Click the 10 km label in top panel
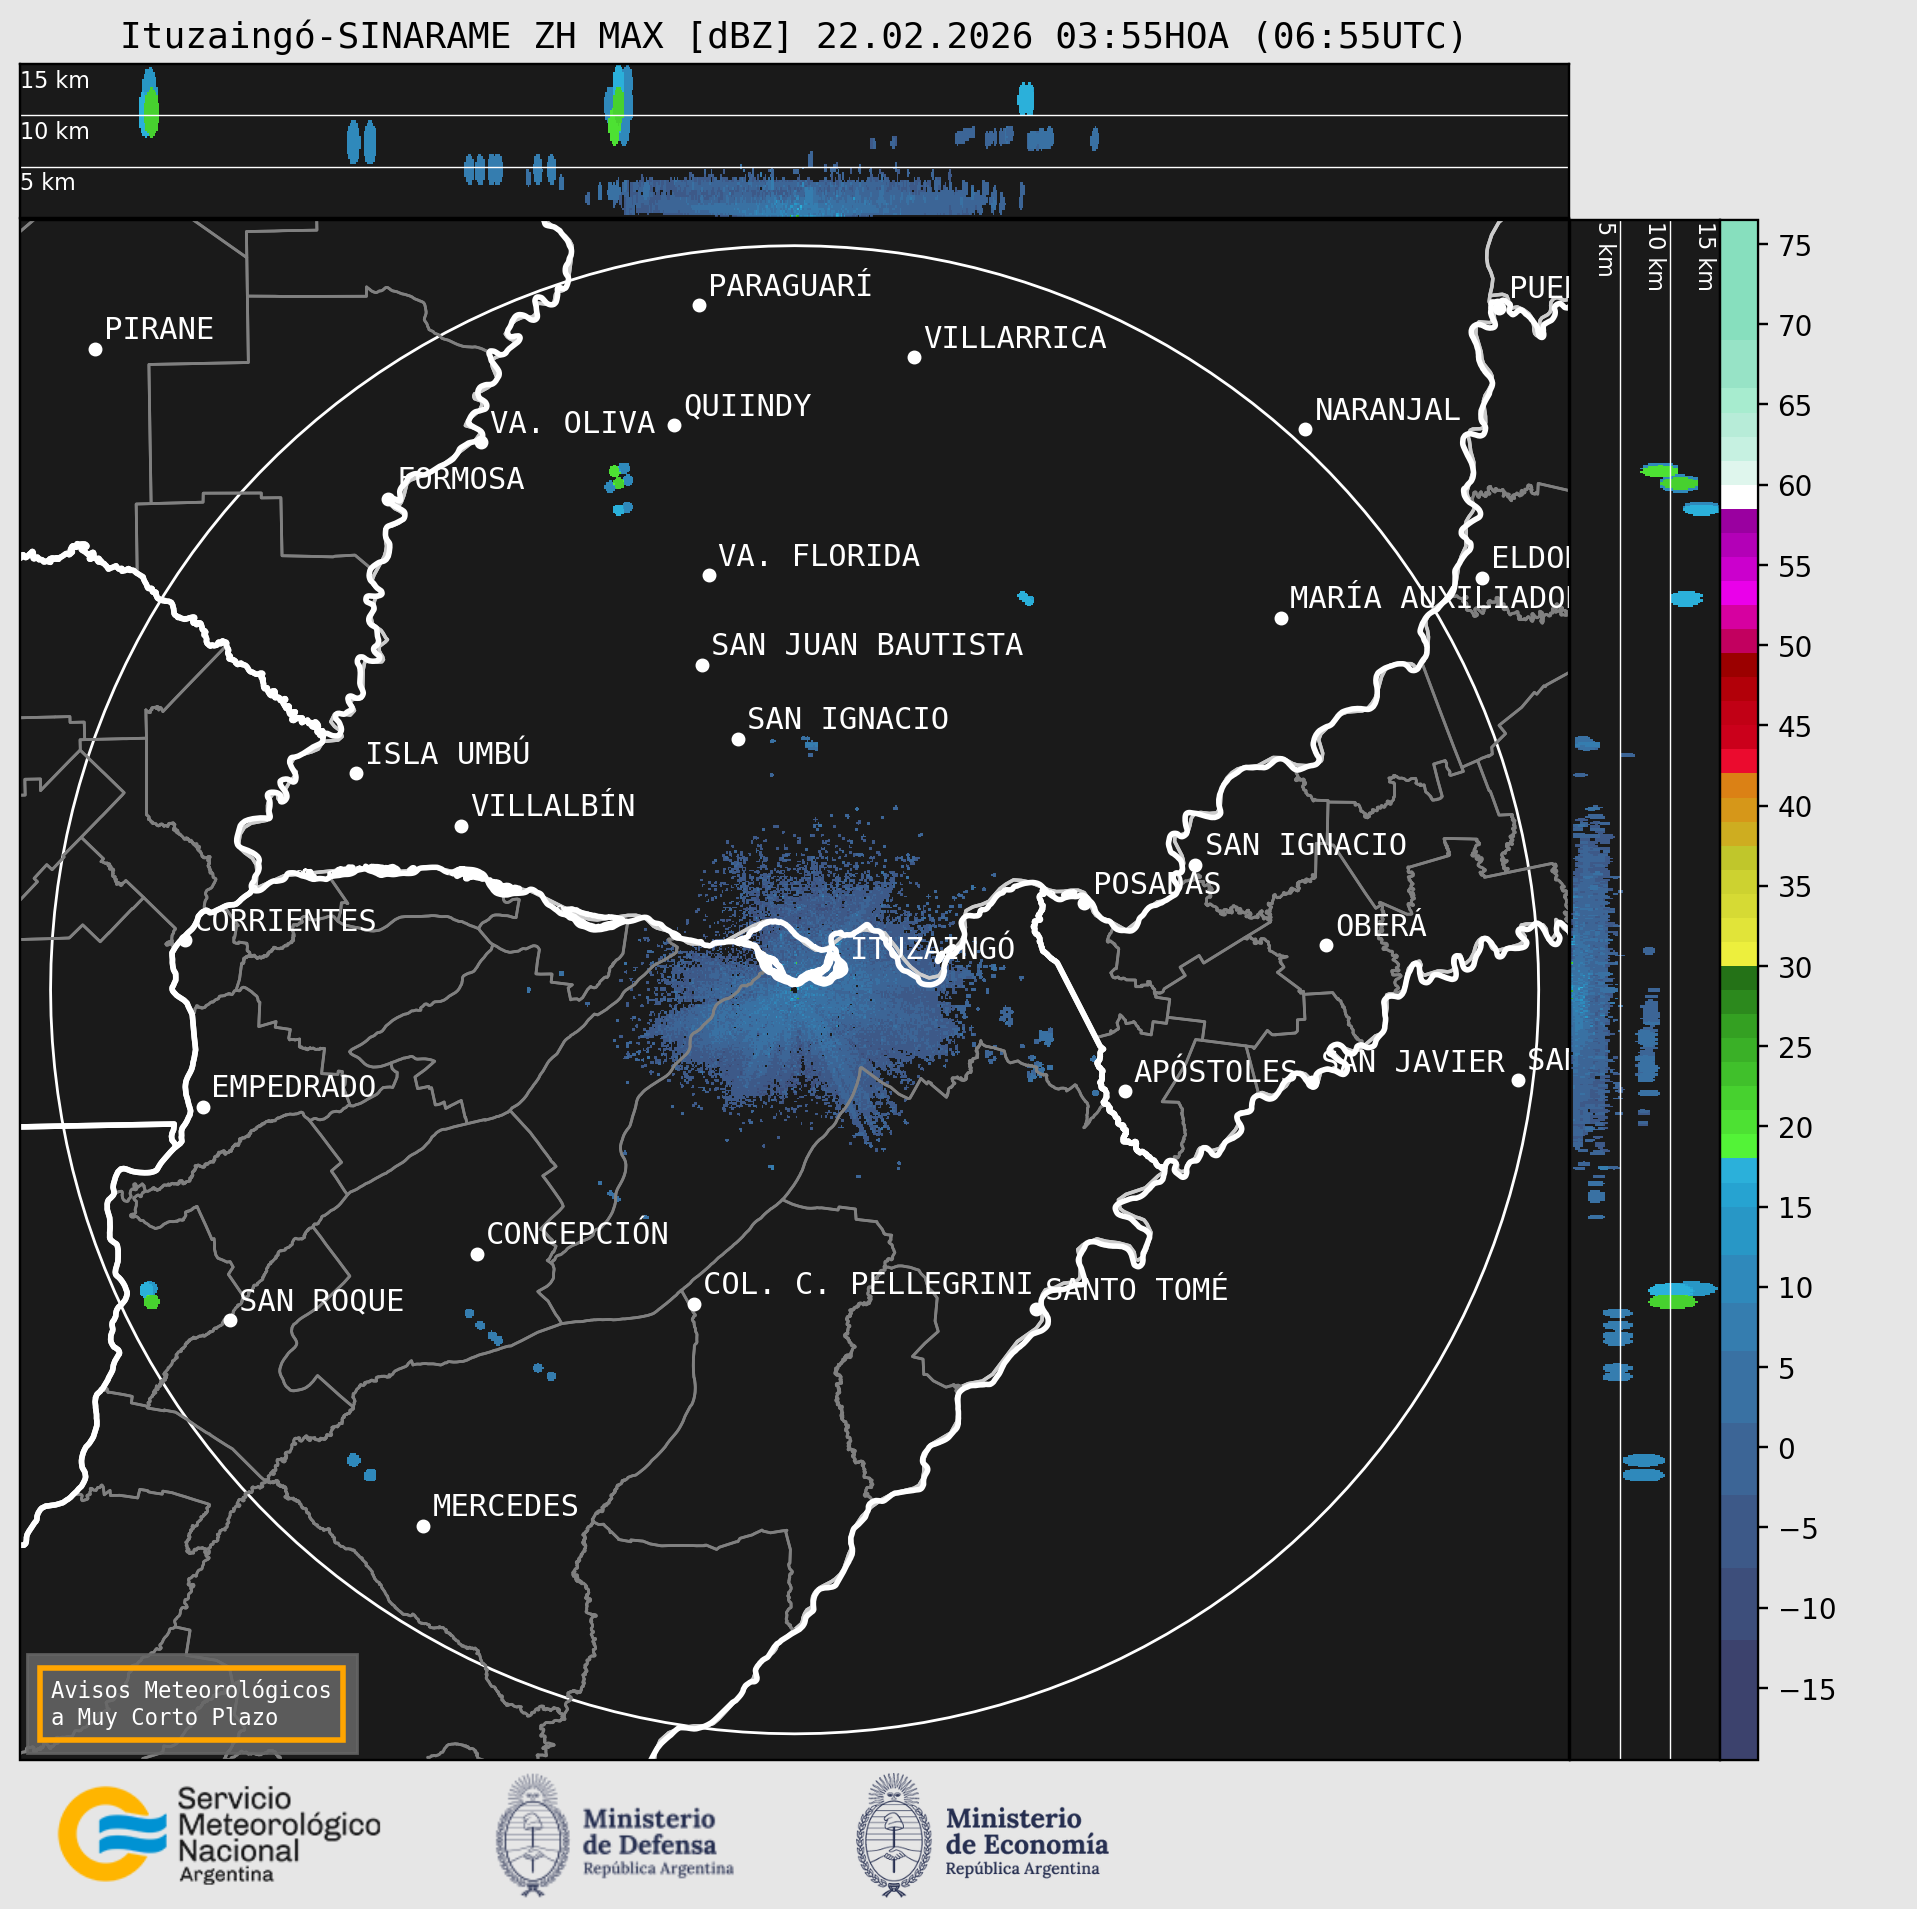The height and width of the screenshot is (1909, 1917). pos(55,131)
